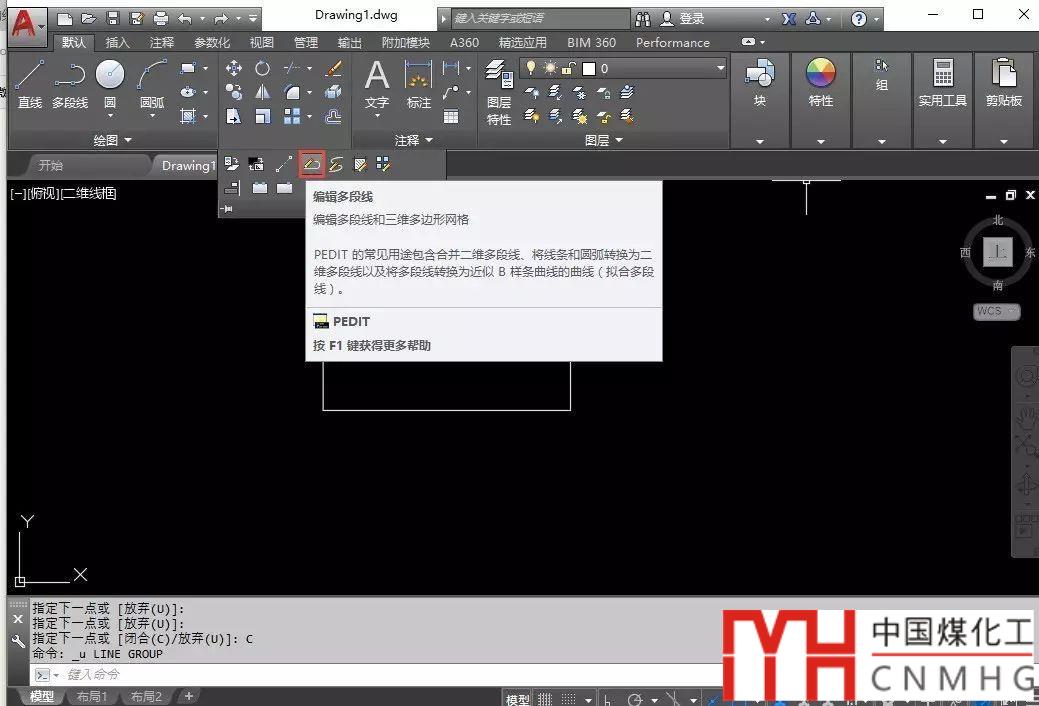Expand the Annotation (注释) panel flyout

click(x=414, y=140)
